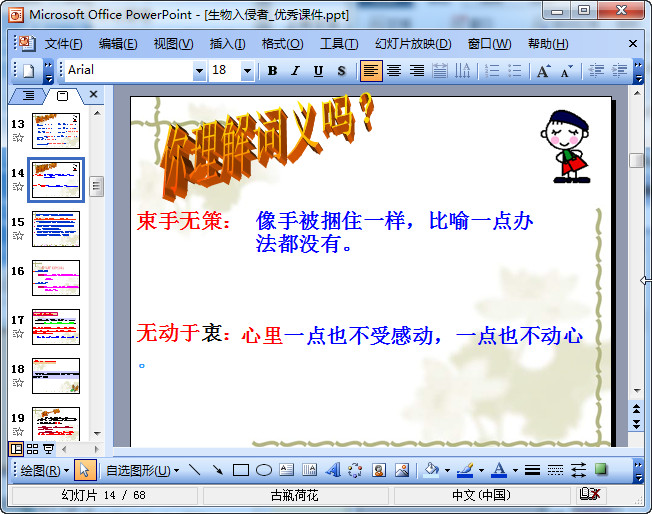Image resolution: width=652 pixels, height=514 pixels.
Task: Select the Rectangle drawing tool
Action: 240,470
